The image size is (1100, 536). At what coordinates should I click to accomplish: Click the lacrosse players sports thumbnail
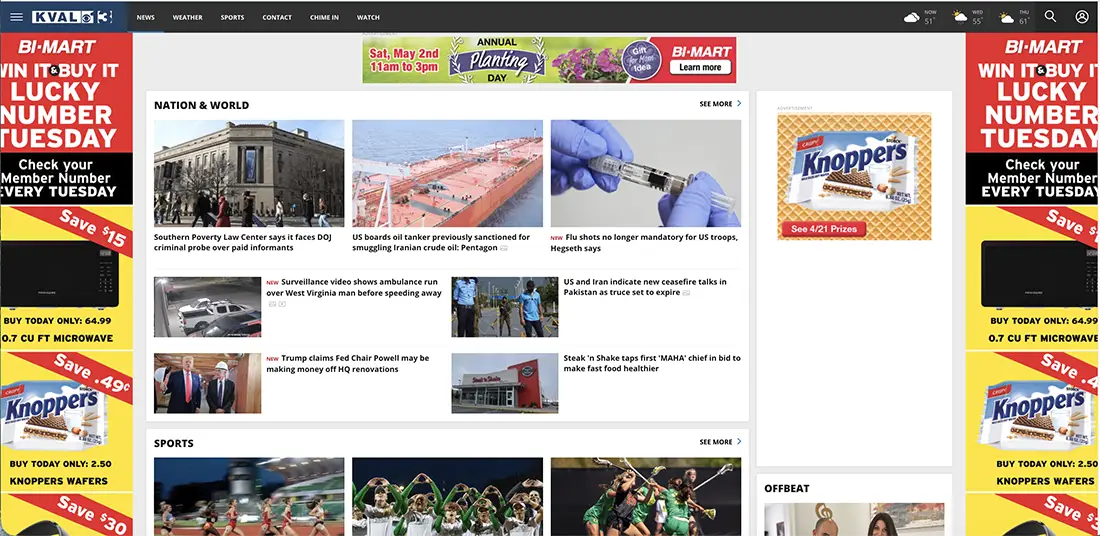645,497
